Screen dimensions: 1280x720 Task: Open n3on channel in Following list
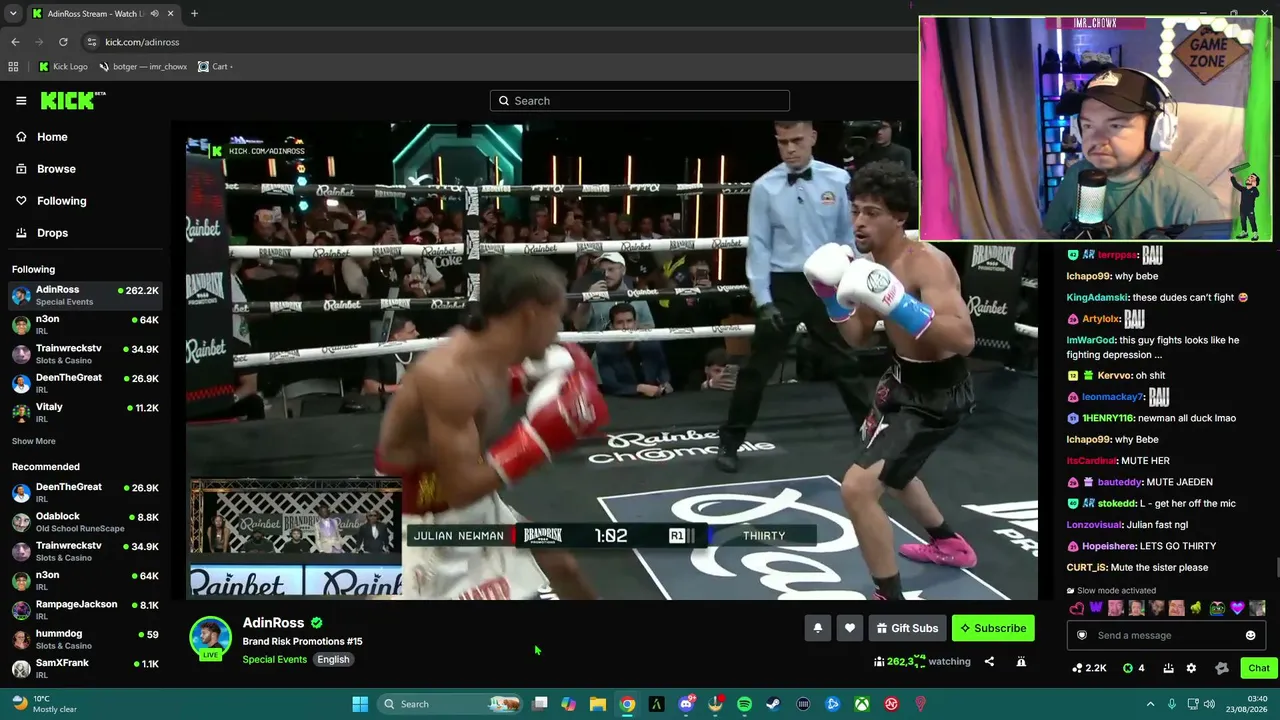click(x=86, y=325)
